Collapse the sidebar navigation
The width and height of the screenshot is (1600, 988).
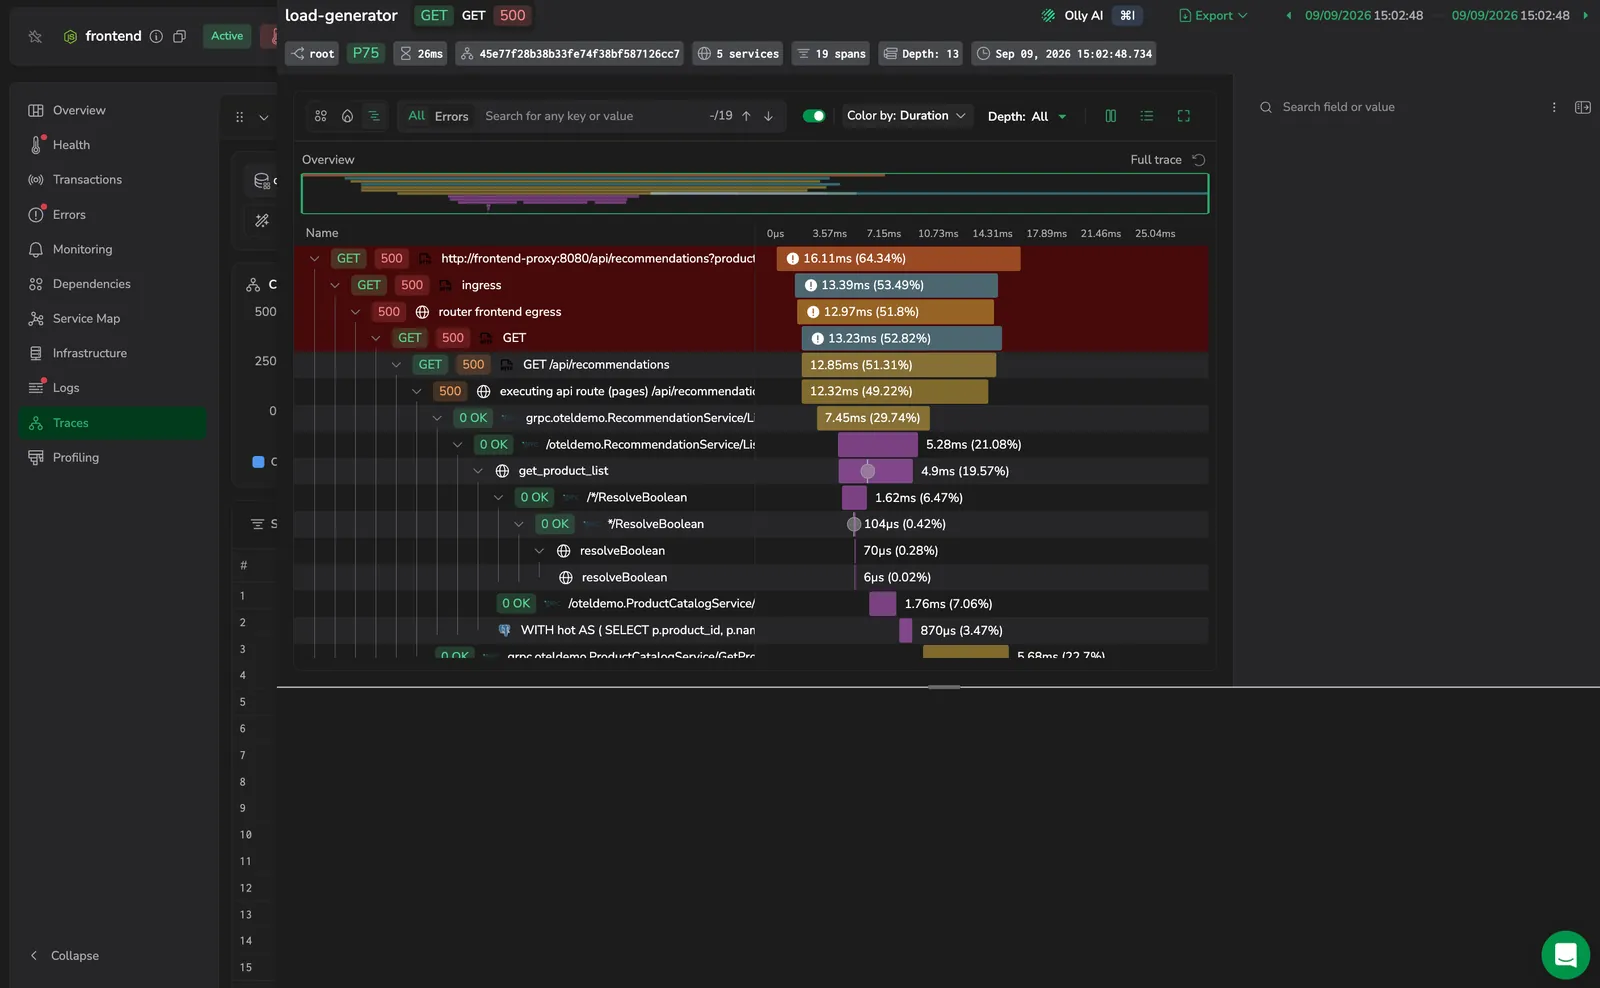click(x=64, y=956)
